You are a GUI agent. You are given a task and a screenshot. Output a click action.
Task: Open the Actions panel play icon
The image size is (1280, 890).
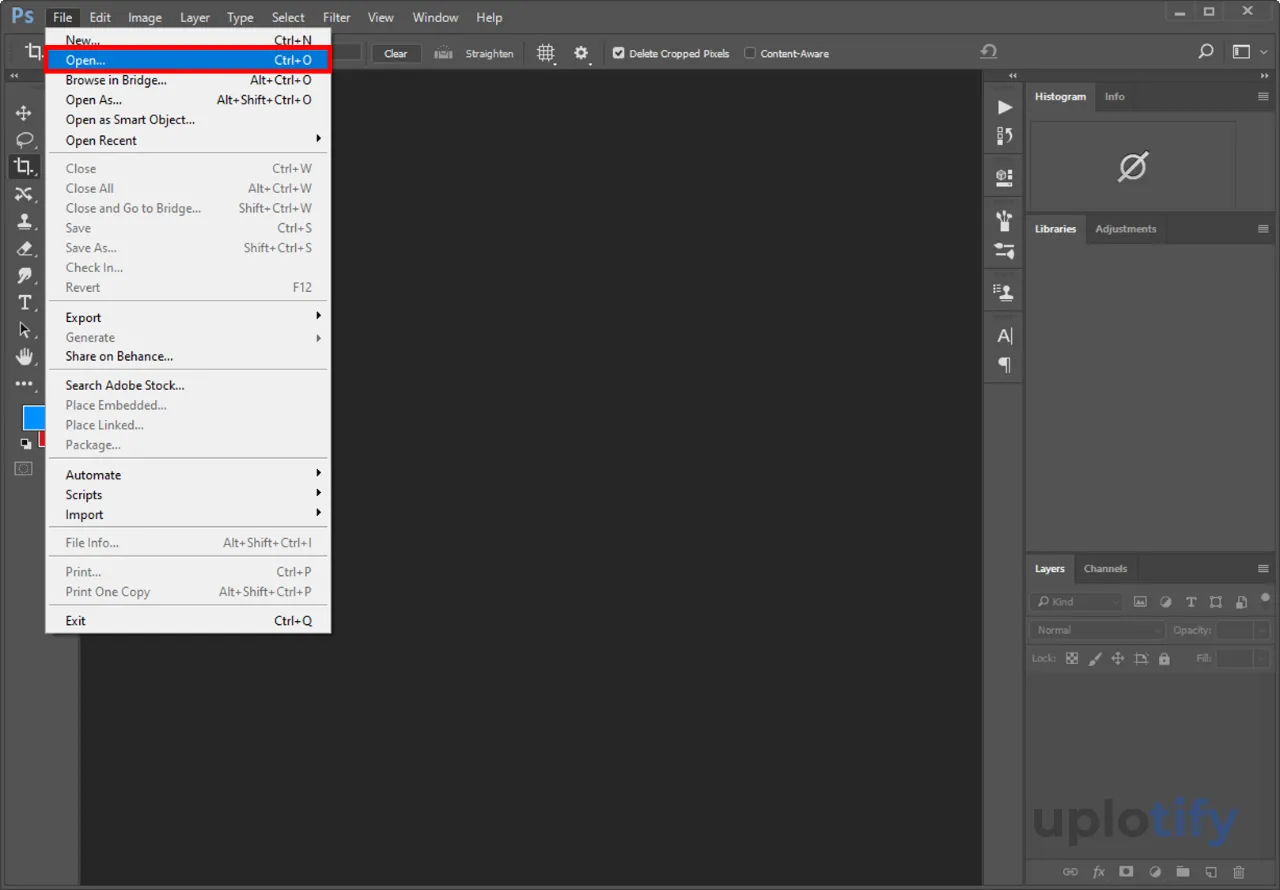(x=1005, y=107)
